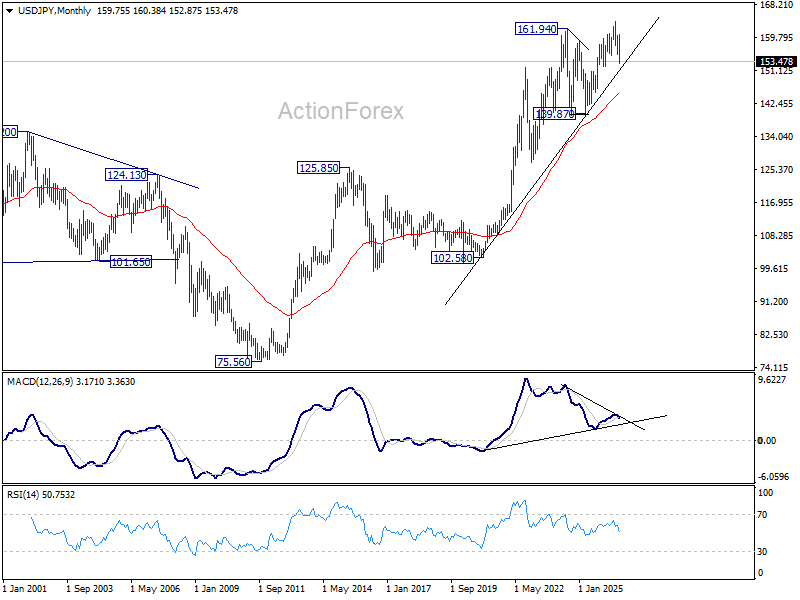
Task: Click the 102.580 low price label
Action: (x=453, y=258)
